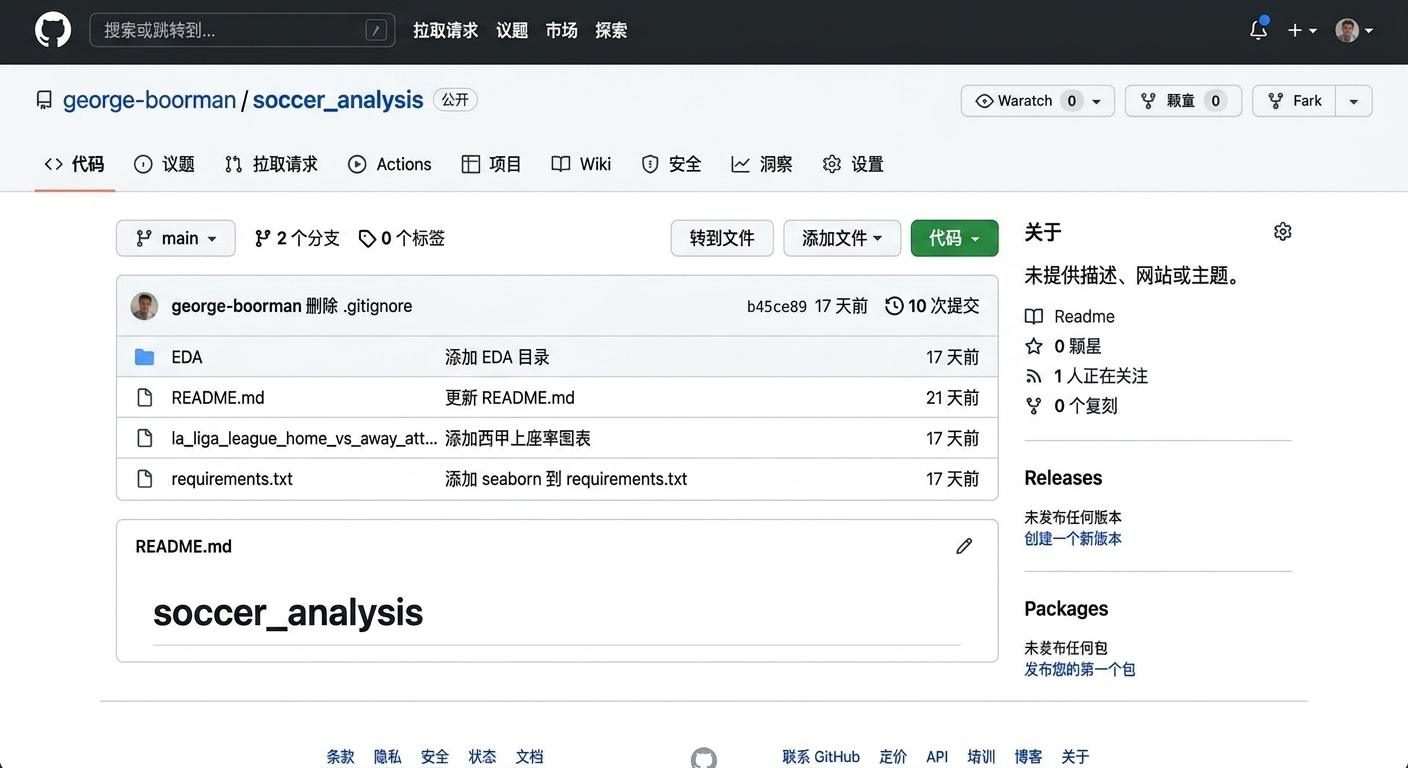The width and height of the screenshot is (1408, 768).
Task: Click the Fark button
Action: click(1295, 101)
